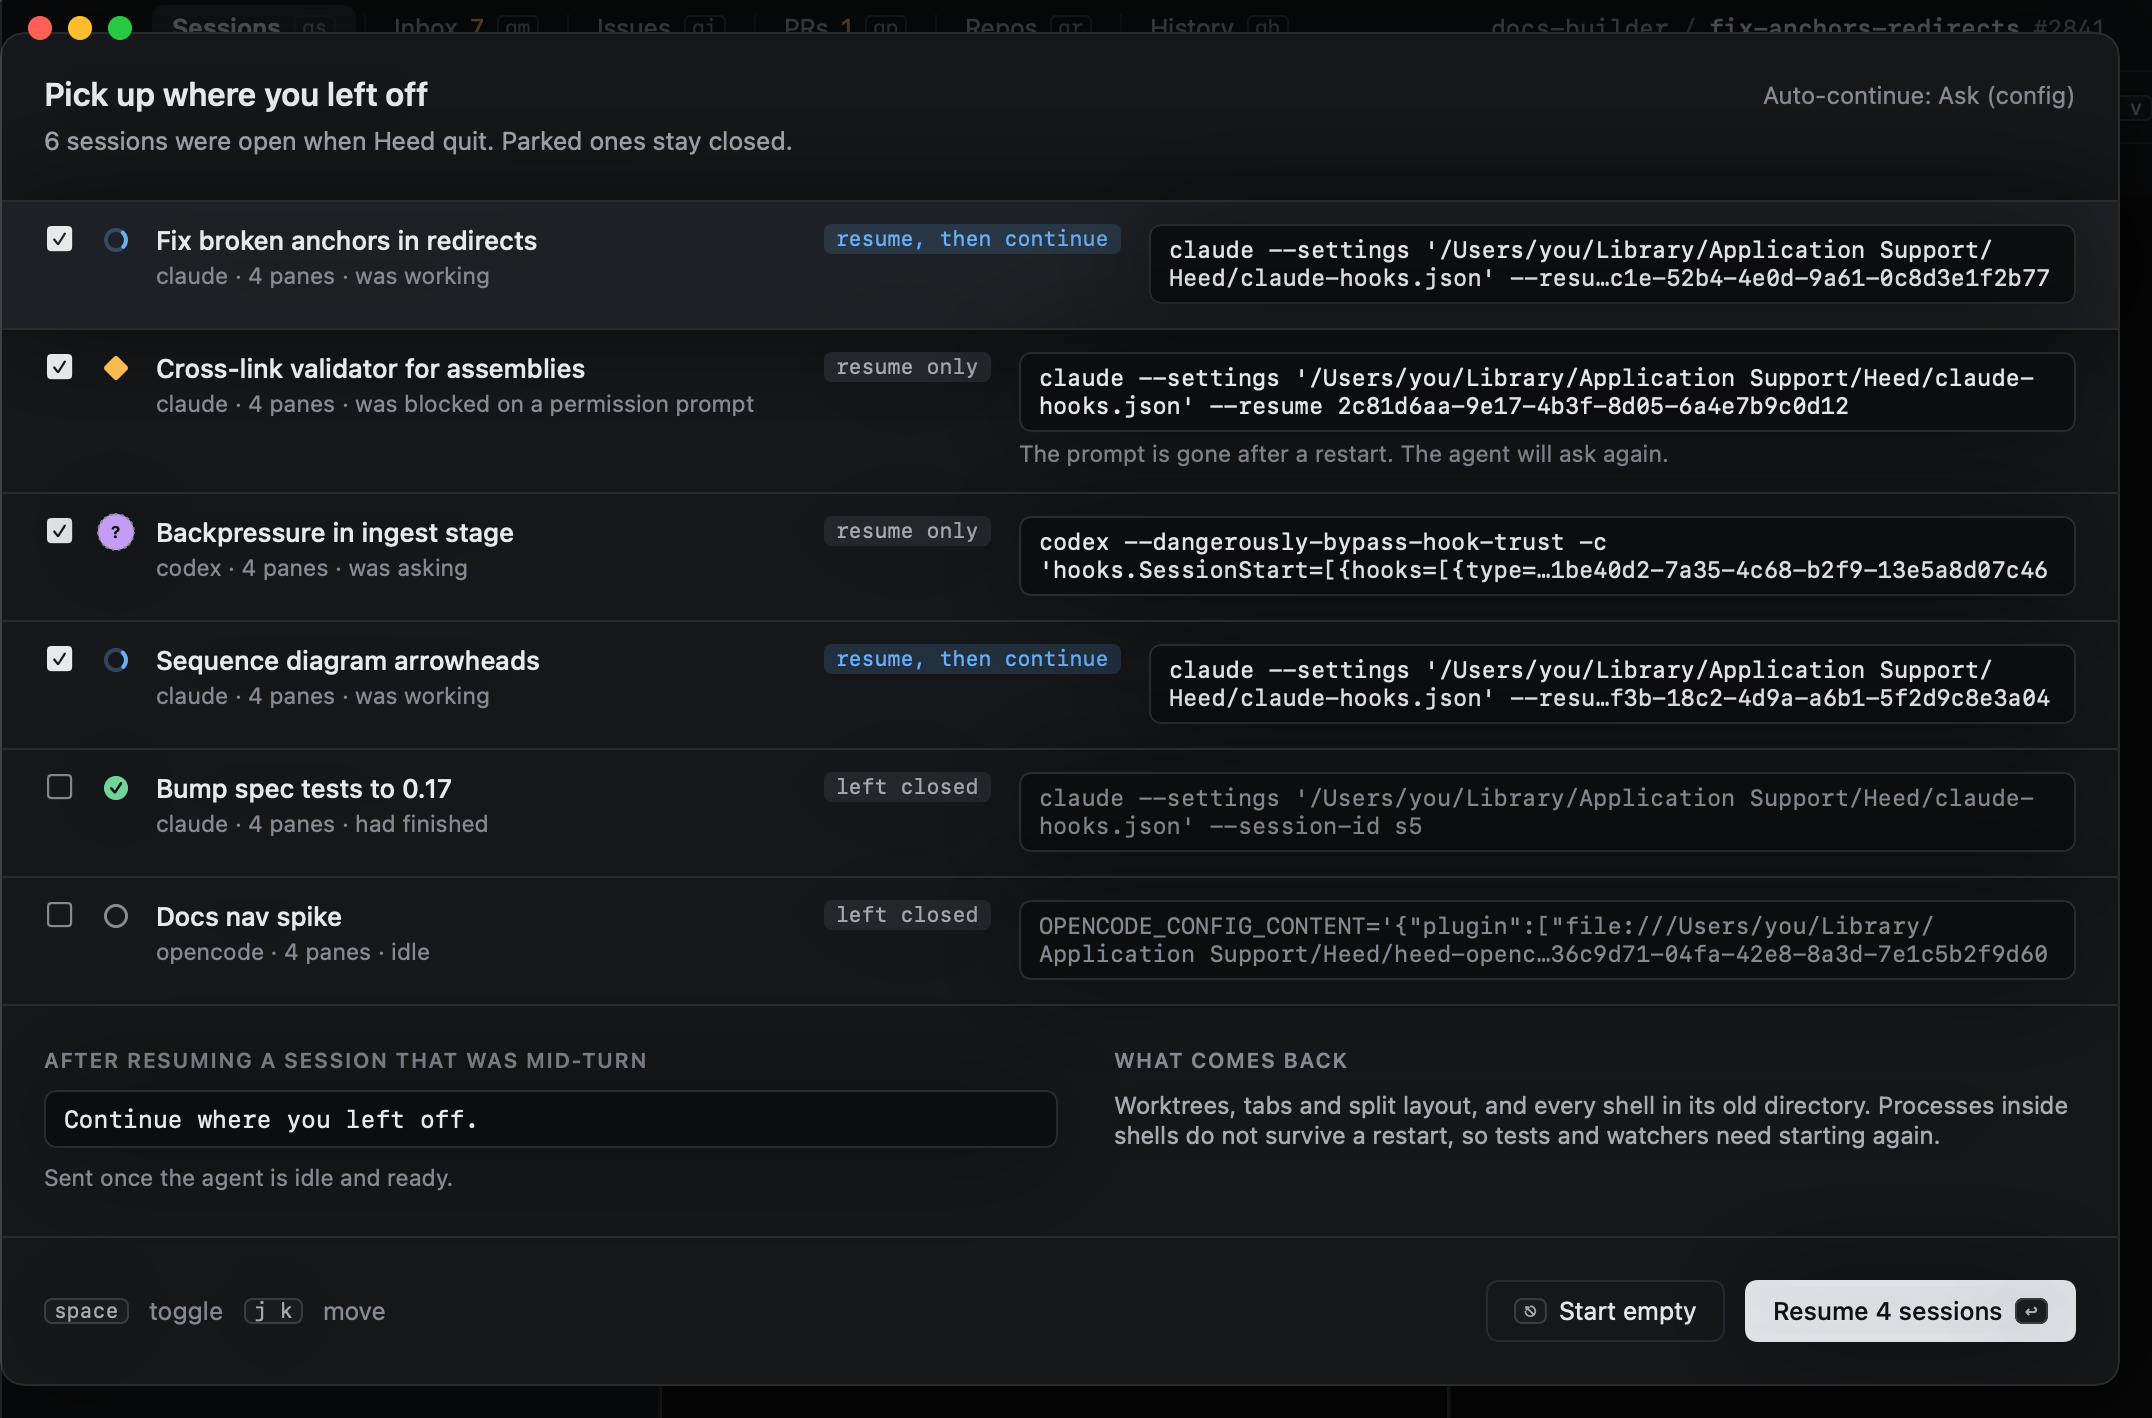Click the left closed badge for Bump spec tests
Screen dimensions: 2152x1418
(x=907, y=787)
